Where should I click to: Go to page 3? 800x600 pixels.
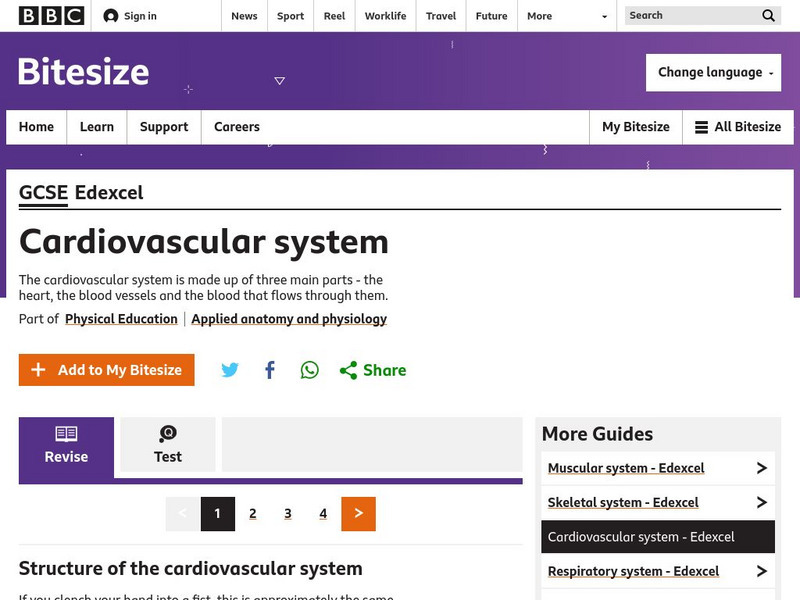(x=288, y=514)
